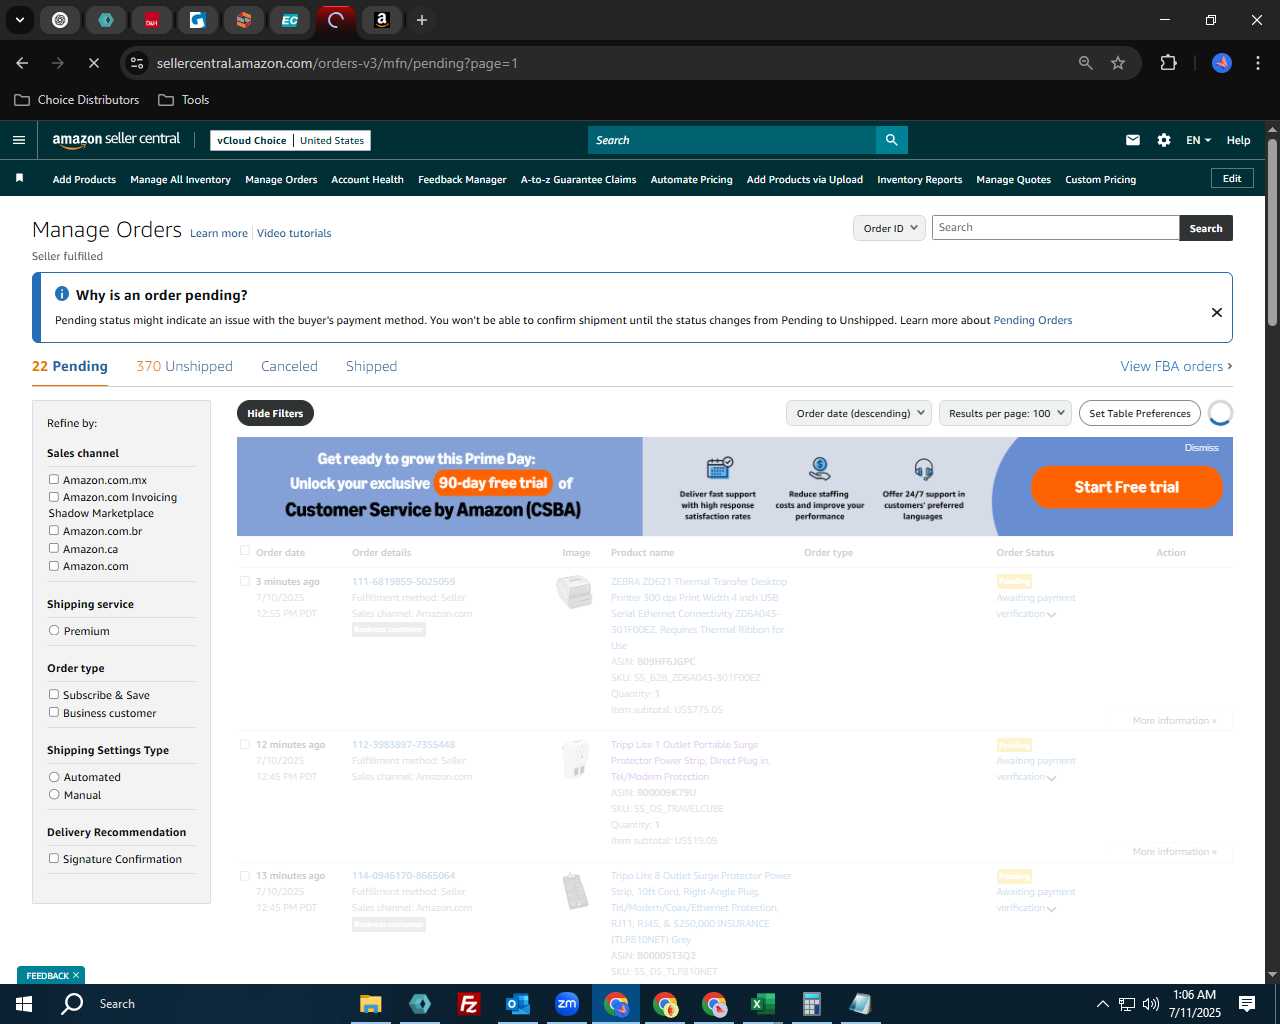This screenshot has height=1024, width=1280.
Task: Open the Chrome profile avatar
Action: [x=1222, y=63]
